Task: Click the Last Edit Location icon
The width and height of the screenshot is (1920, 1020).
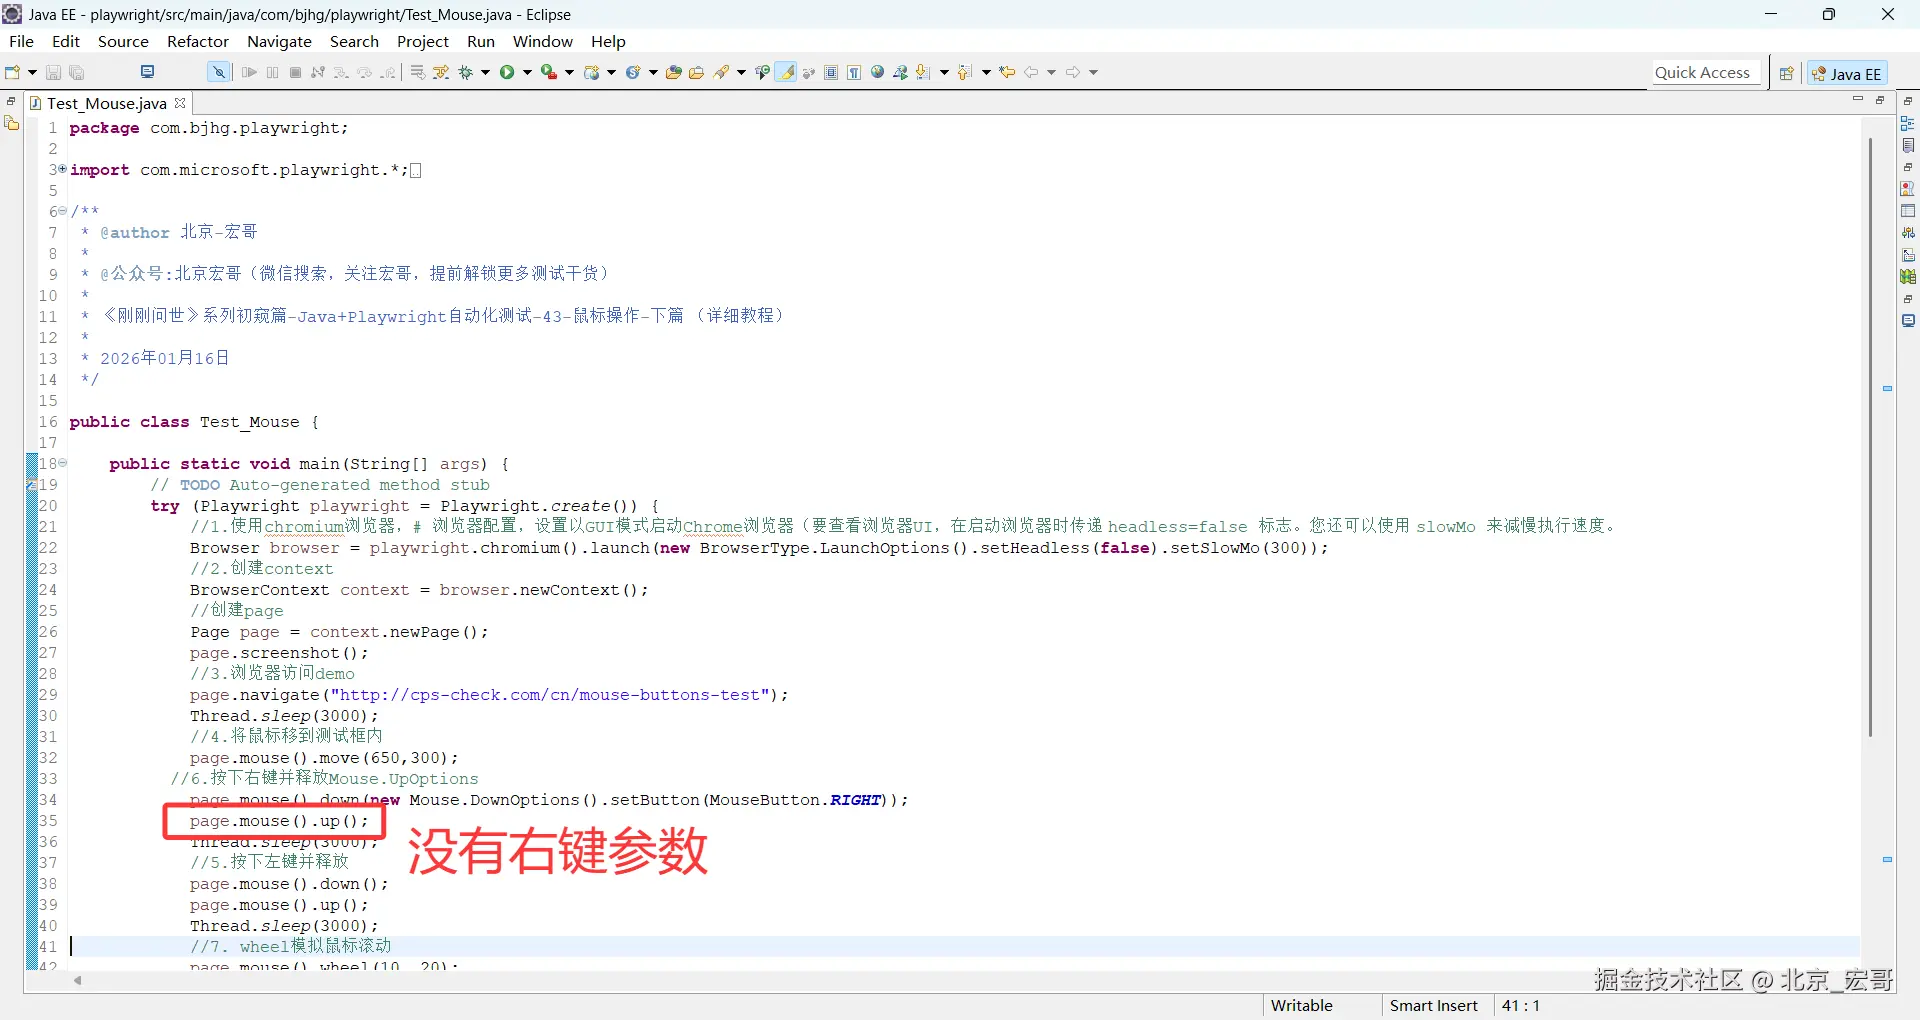Action: tap(1007, 72)
